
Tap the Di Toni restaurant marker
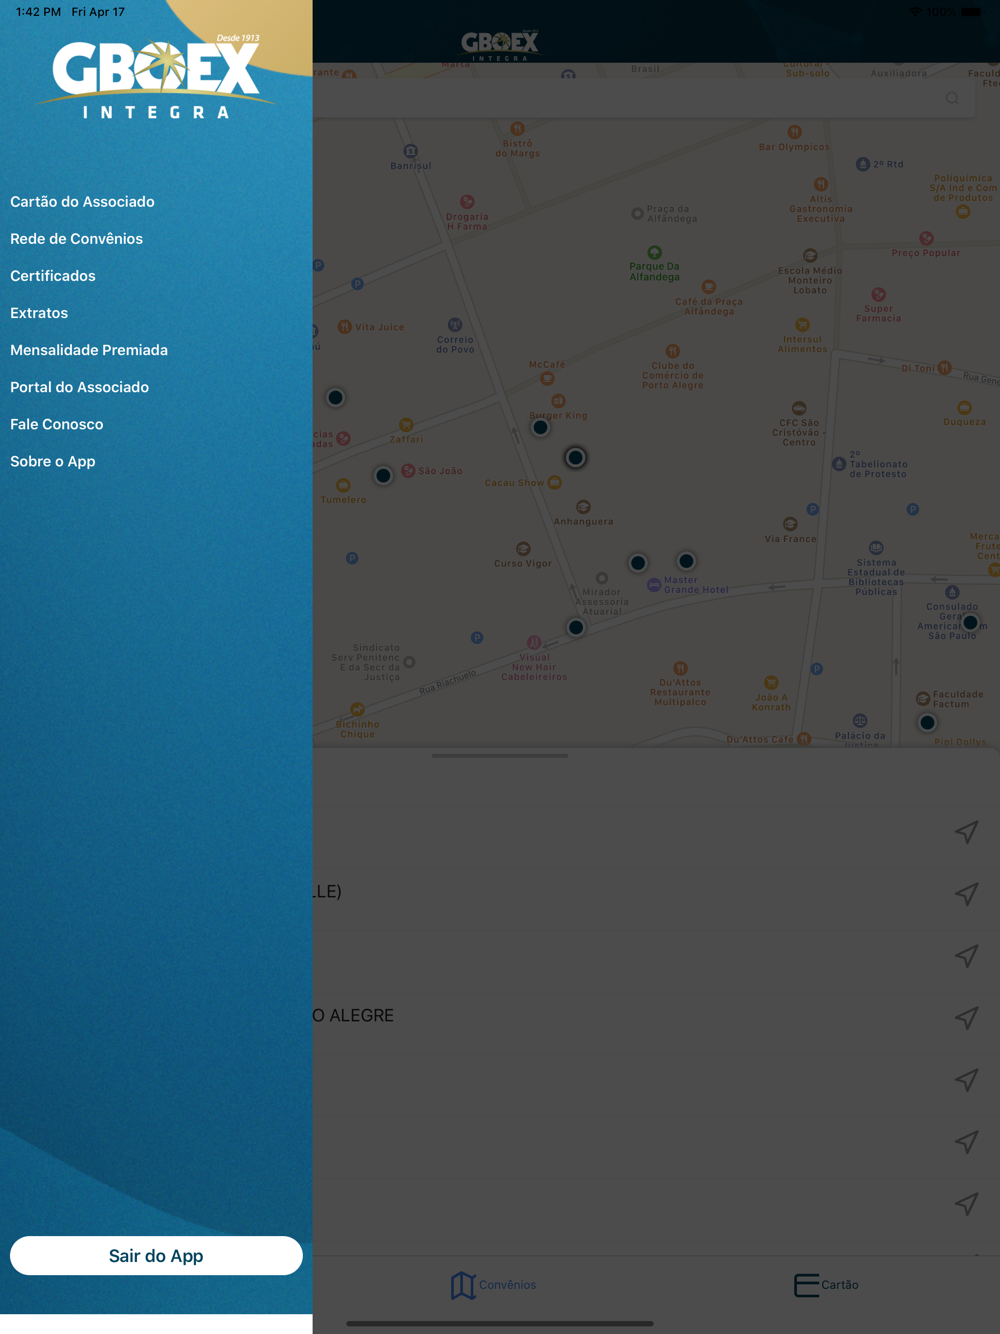944,368
